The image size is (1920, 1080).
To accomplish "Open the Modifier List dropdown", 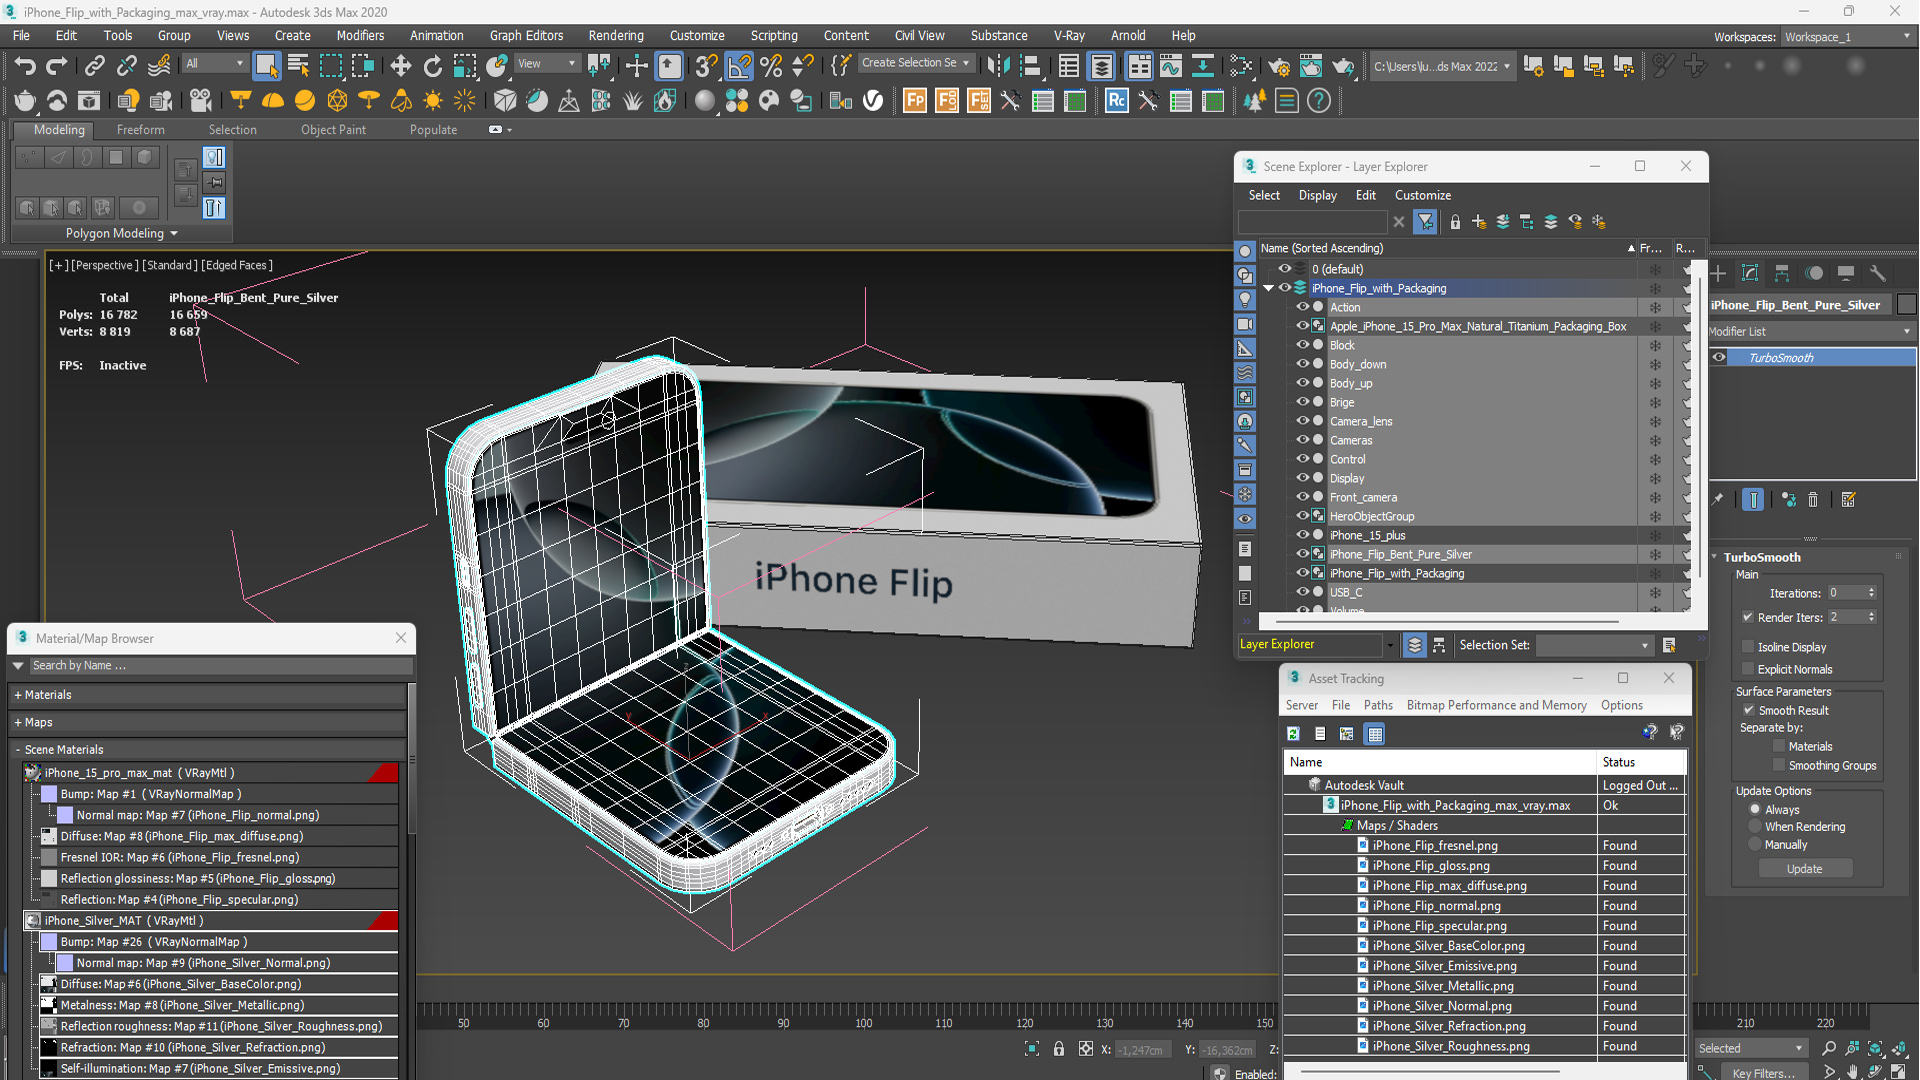I will pos(1811,331).
